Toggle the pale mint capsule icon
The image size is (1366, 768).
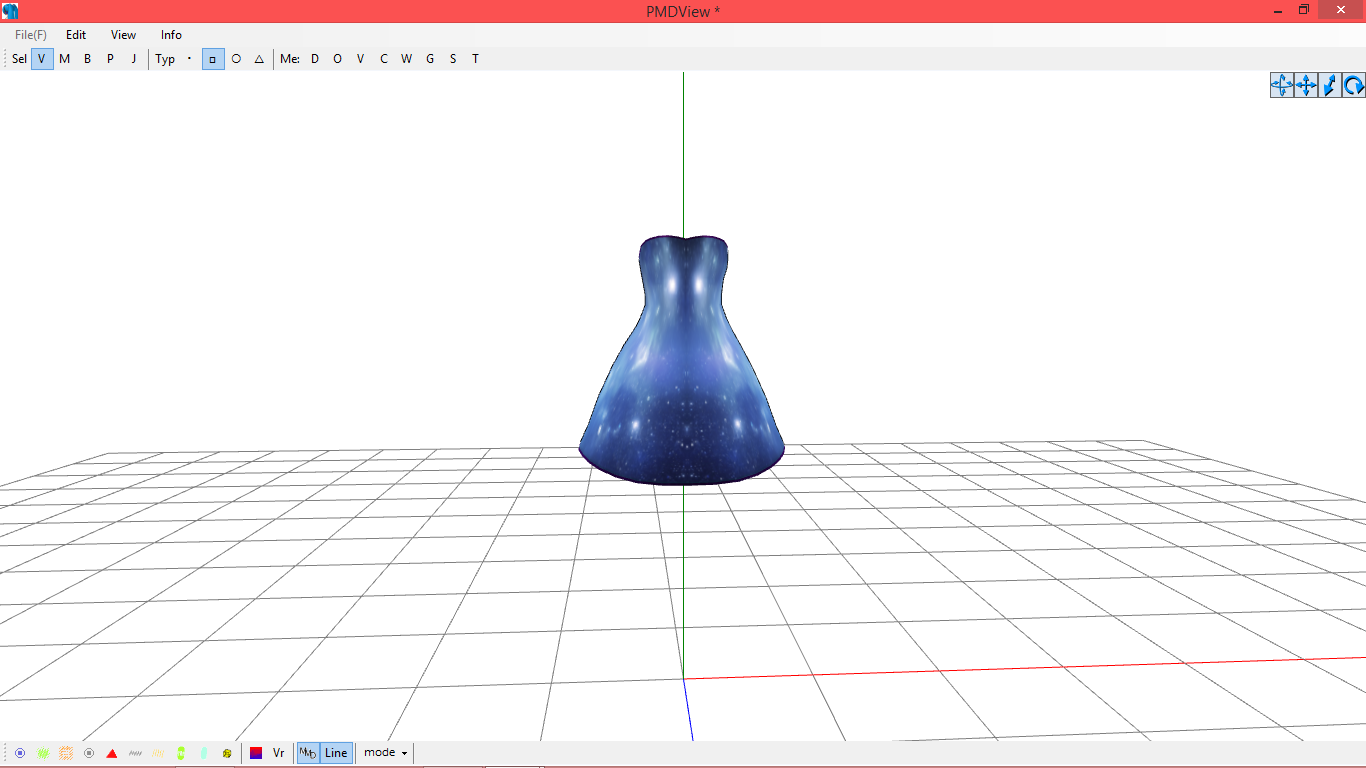tap(204, 753)
